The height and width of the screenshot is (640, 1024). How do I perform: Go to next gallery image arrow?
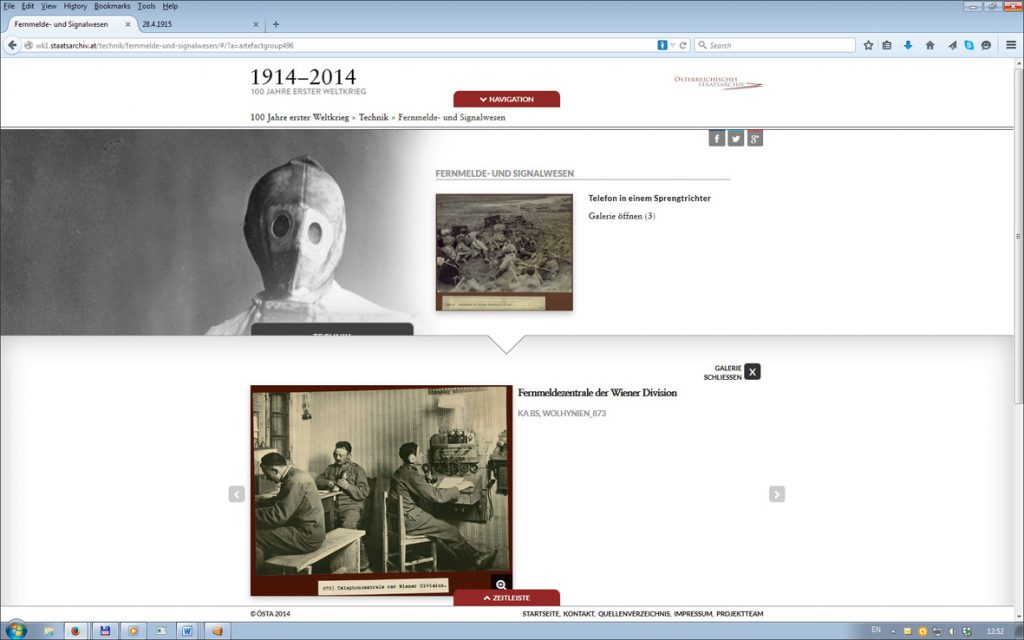pyautogui.click(x=777, y=494)
